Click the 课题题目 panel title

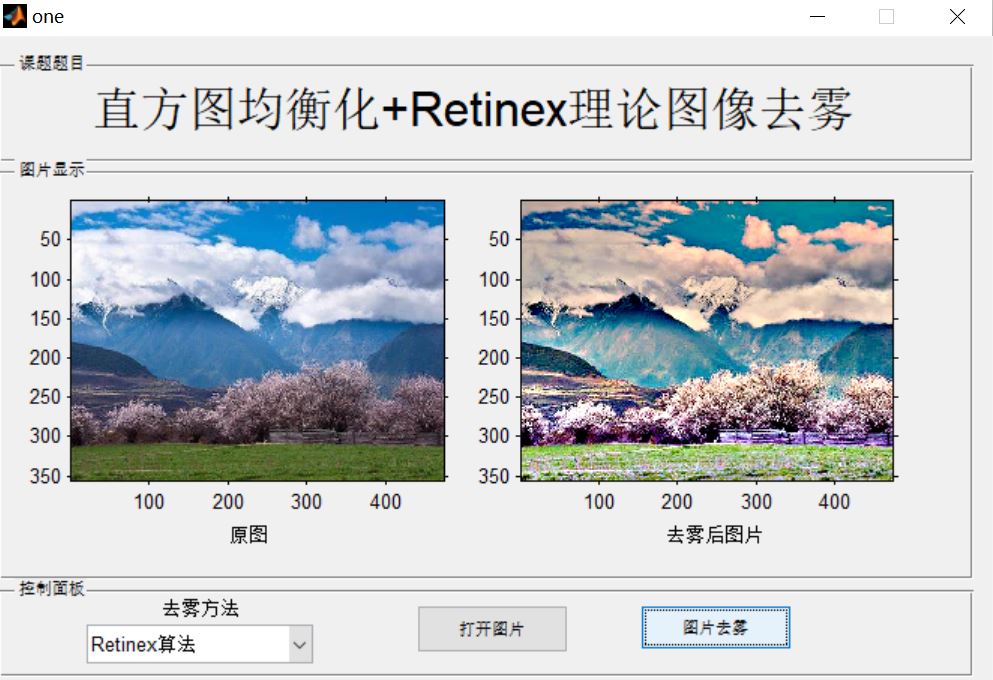(51, 63)
